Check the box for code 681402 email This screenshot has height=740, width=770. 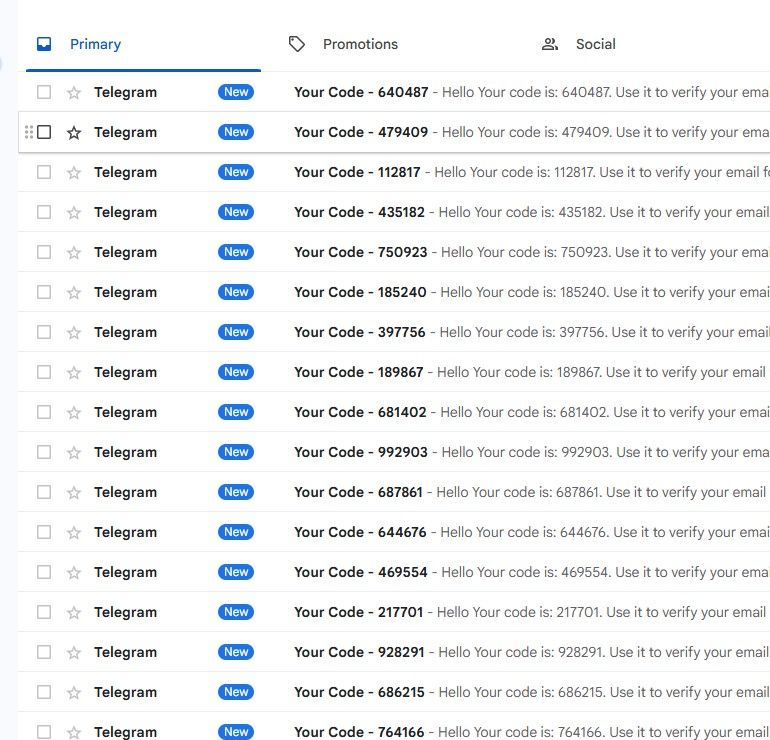tap(44, 412)
